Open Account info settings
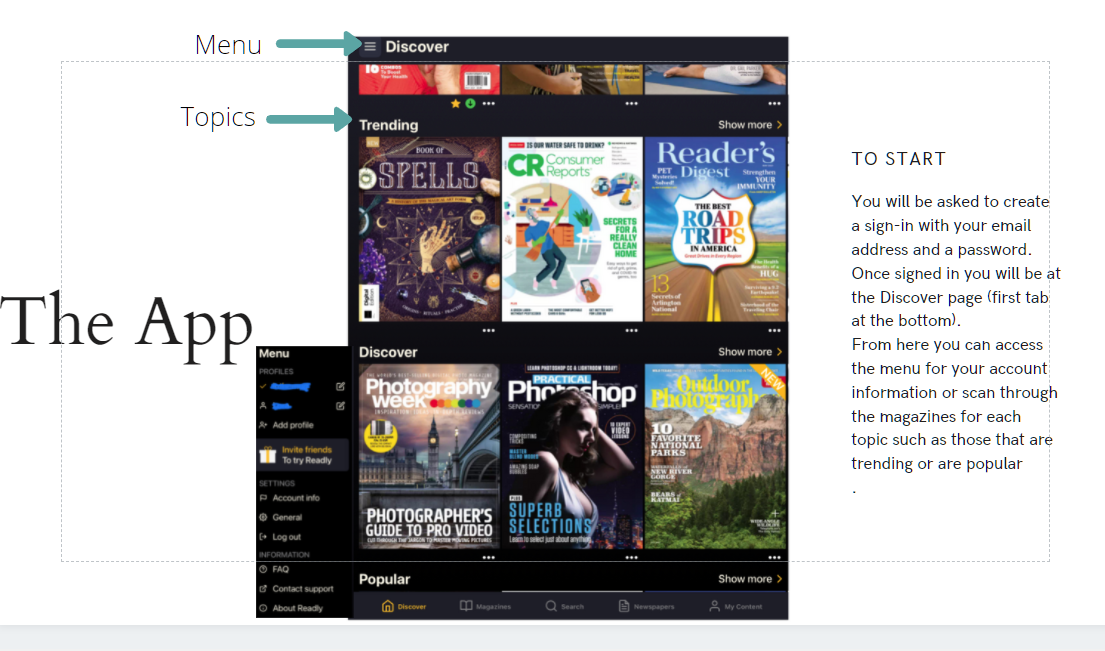 290,498
